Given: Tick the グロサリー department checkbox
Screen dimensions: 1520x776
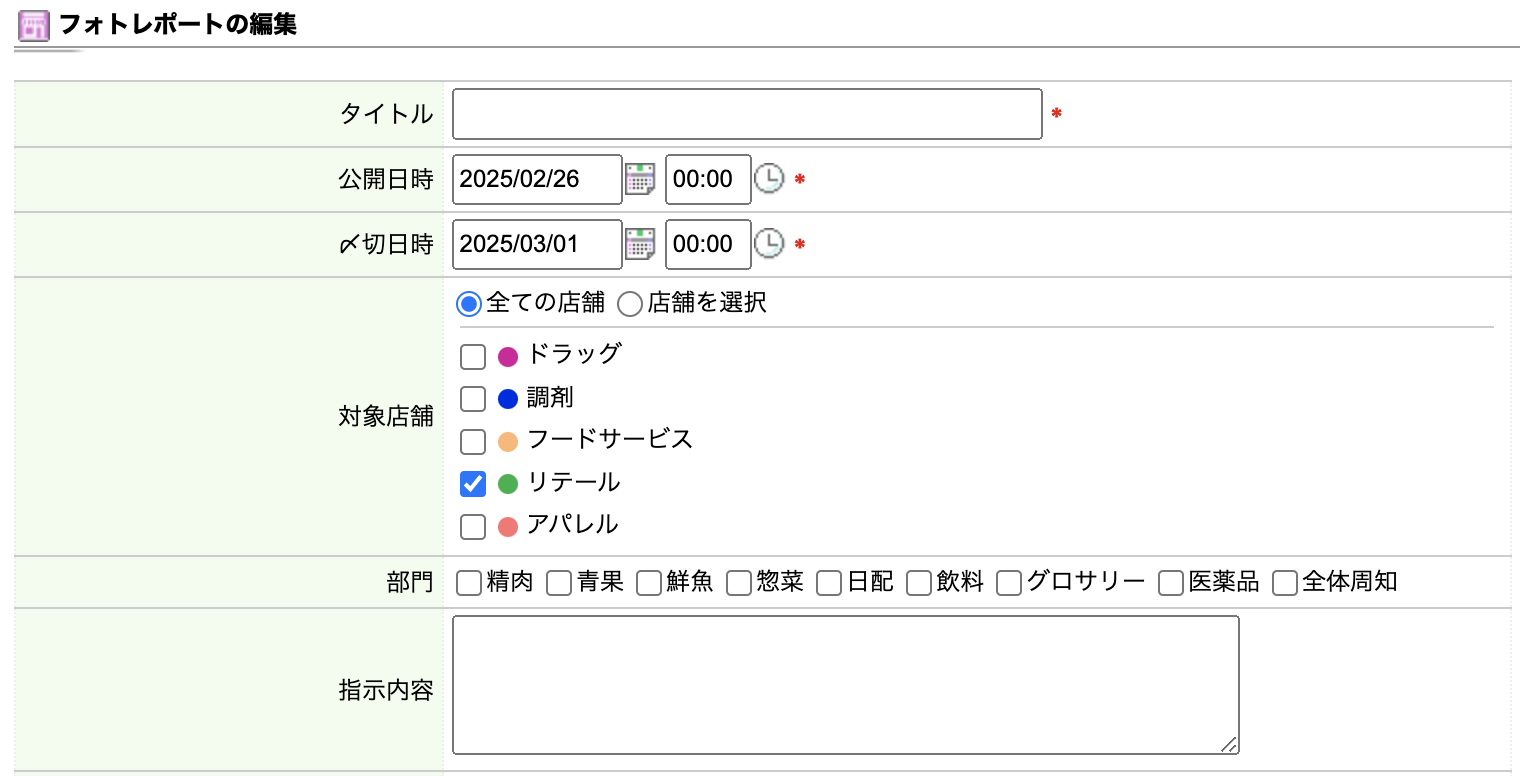Looking at the screenshot, I should 1009,583.
